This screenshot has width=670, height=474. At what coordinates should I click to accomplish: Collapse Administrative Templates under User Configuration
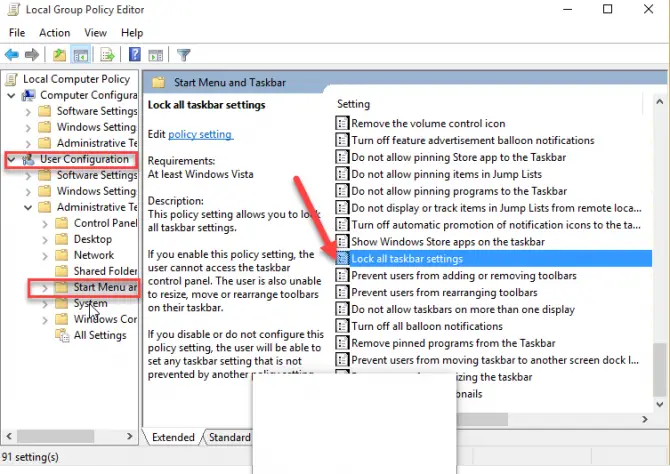28,207
